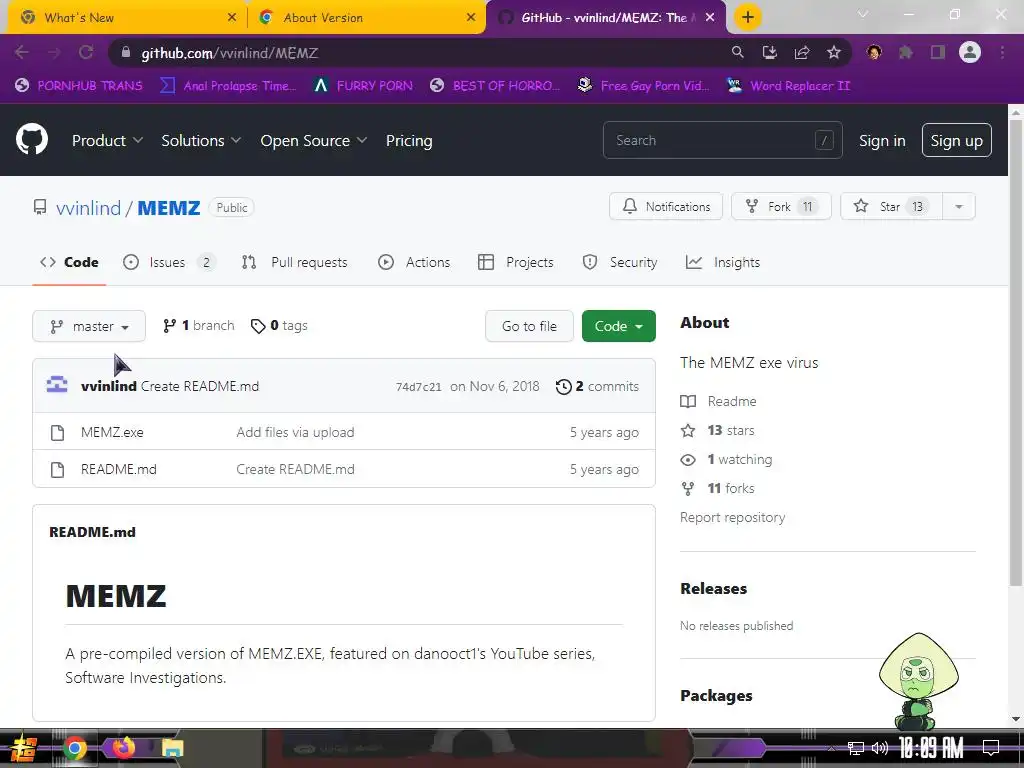Click the page vertical scrollbar thumb
Screen dimensions: 1024x768
tap(1016, 353)
